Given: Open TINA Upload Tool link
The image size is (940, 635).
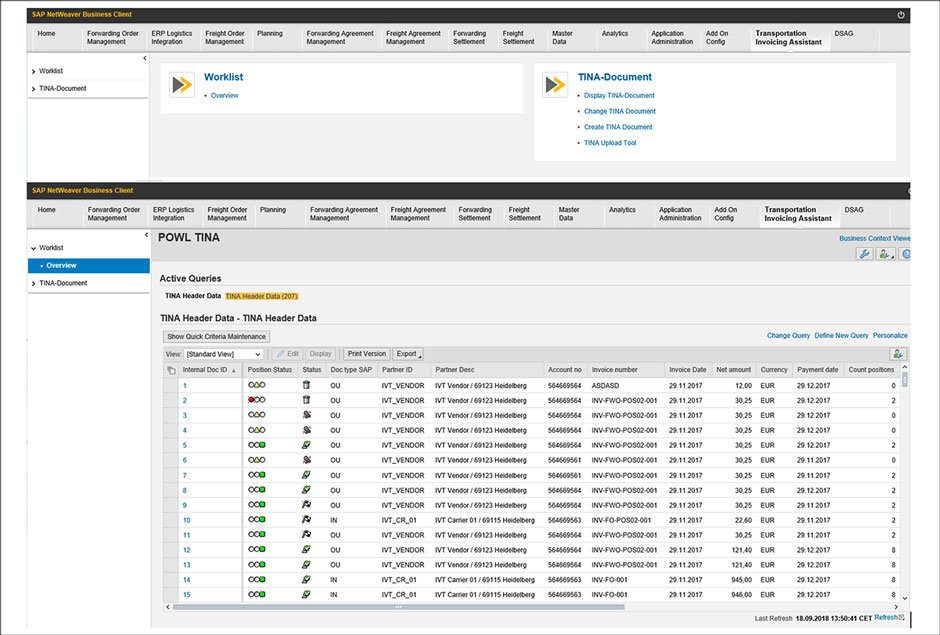Looking at the screenshot, I should click(x=610, y=143).
